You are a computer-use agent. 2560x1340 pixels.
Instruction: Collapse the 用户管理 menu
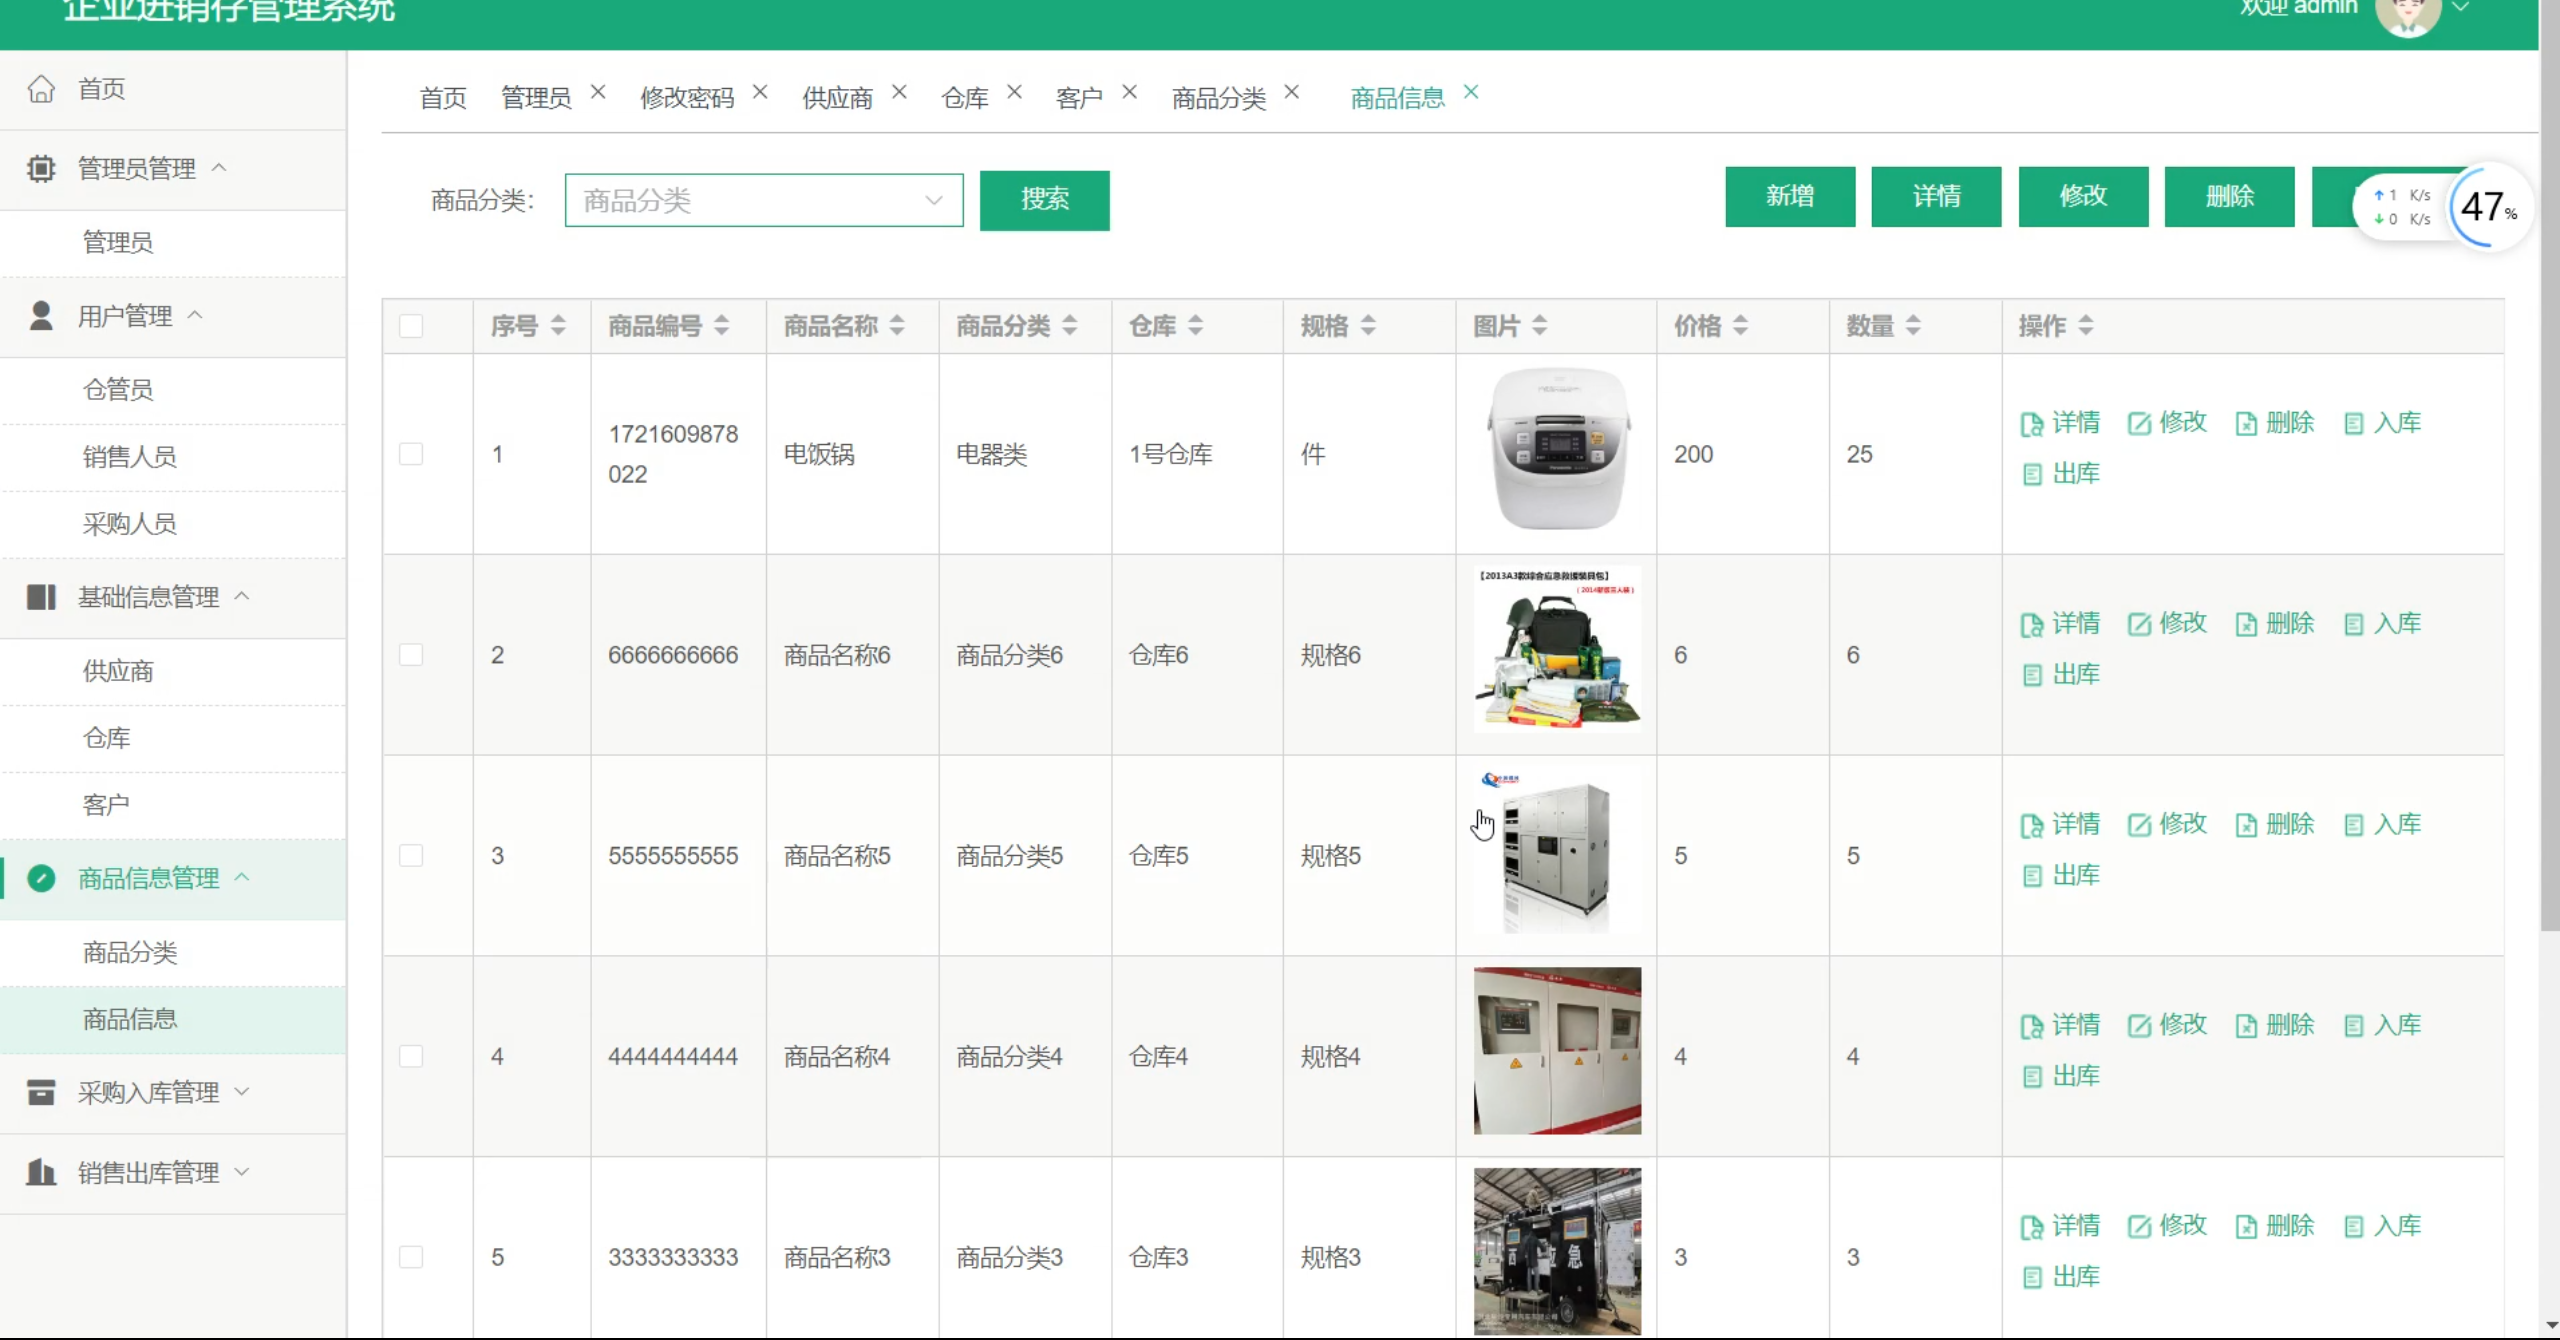(x=125, y=316)
